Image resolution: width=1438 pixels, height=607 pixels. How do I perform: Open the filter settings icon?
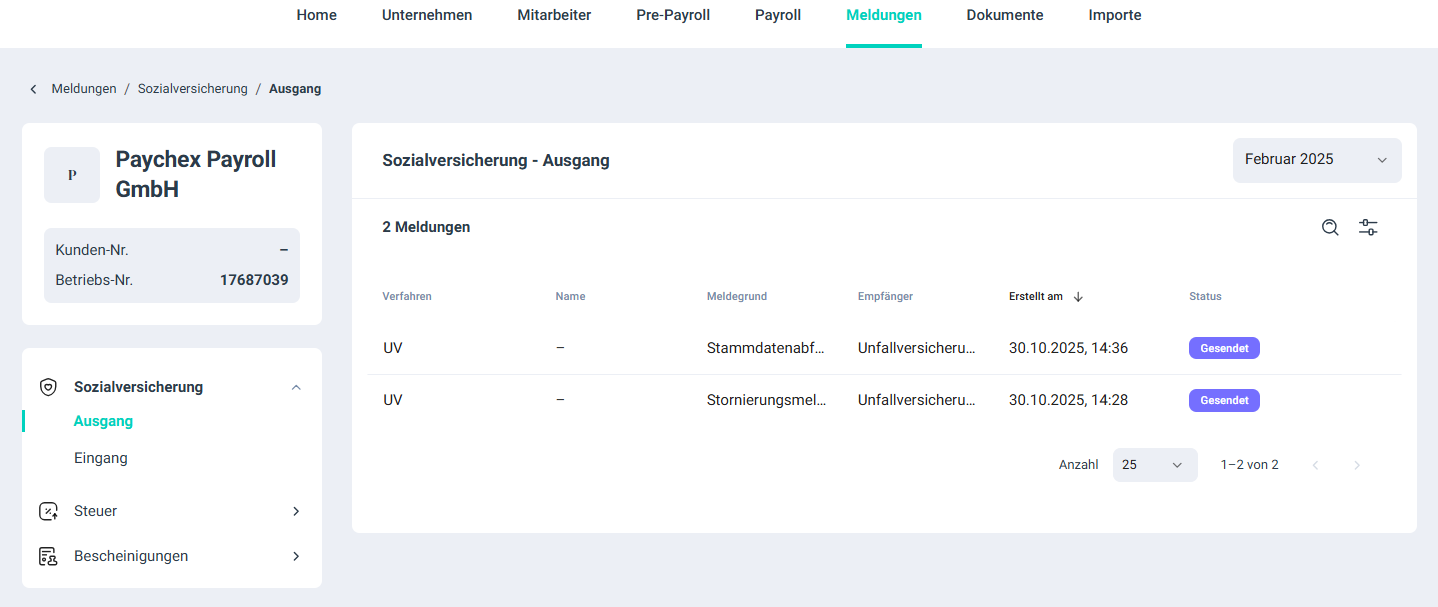pos(1368,227)
